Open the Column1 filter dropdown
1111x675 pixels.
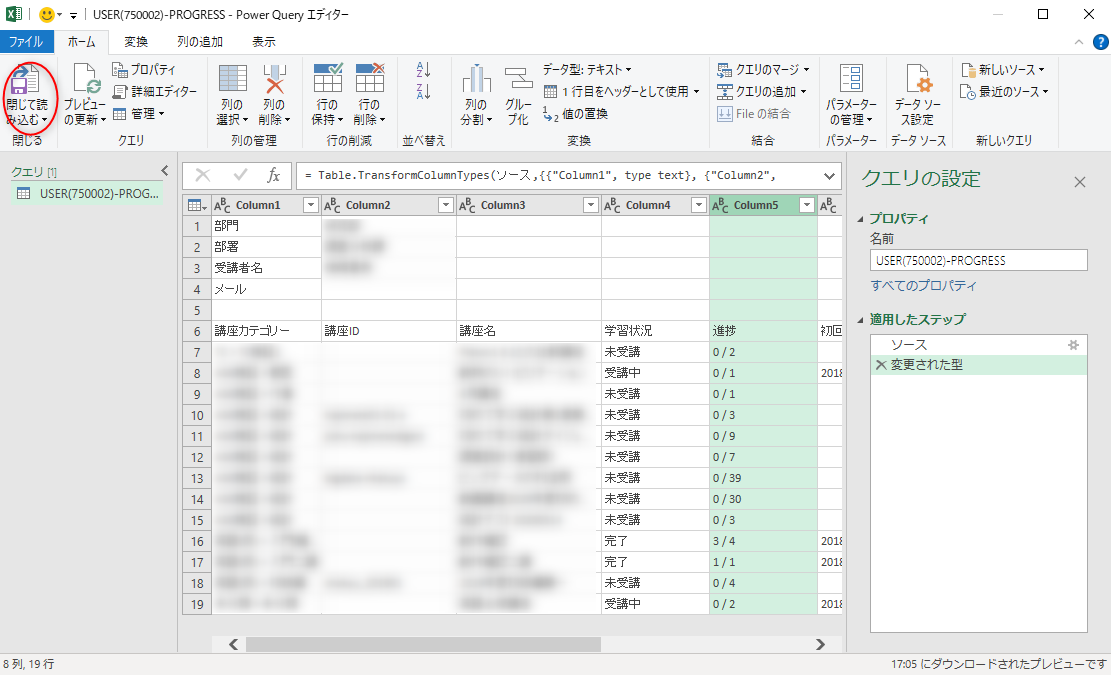click(310, 205)
